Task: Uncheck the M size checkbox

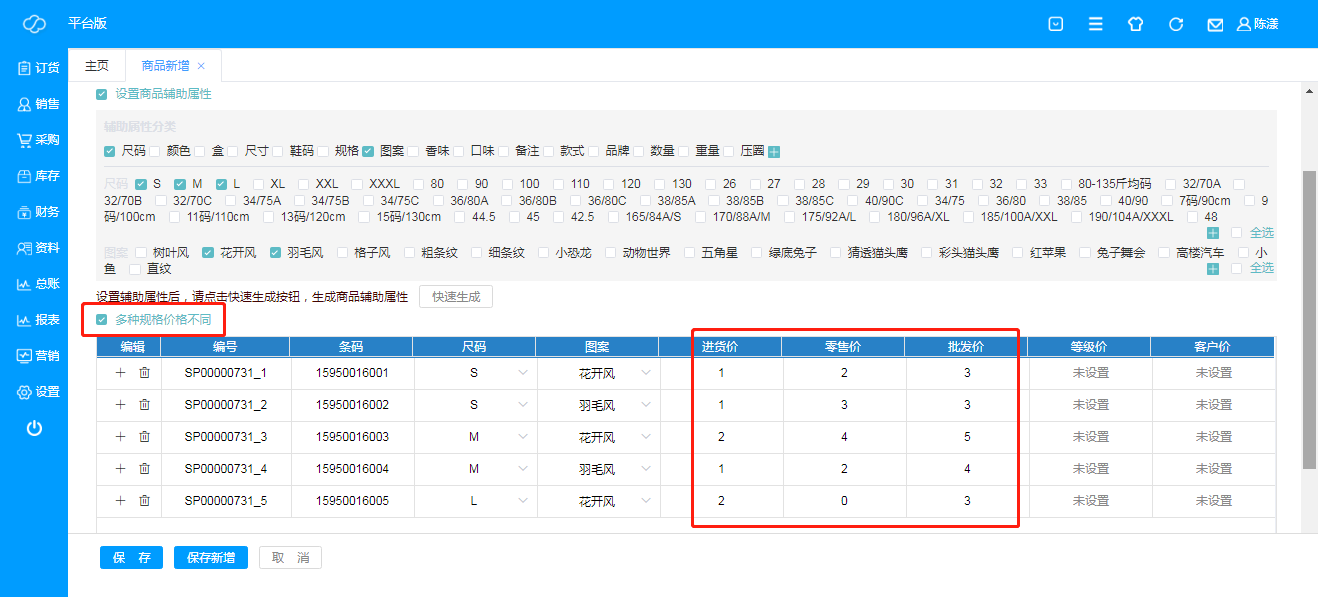Action: point(180,185)
